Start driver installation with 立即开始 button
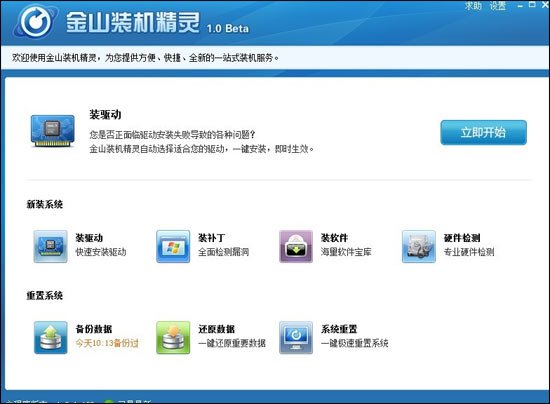 (483, 132)
